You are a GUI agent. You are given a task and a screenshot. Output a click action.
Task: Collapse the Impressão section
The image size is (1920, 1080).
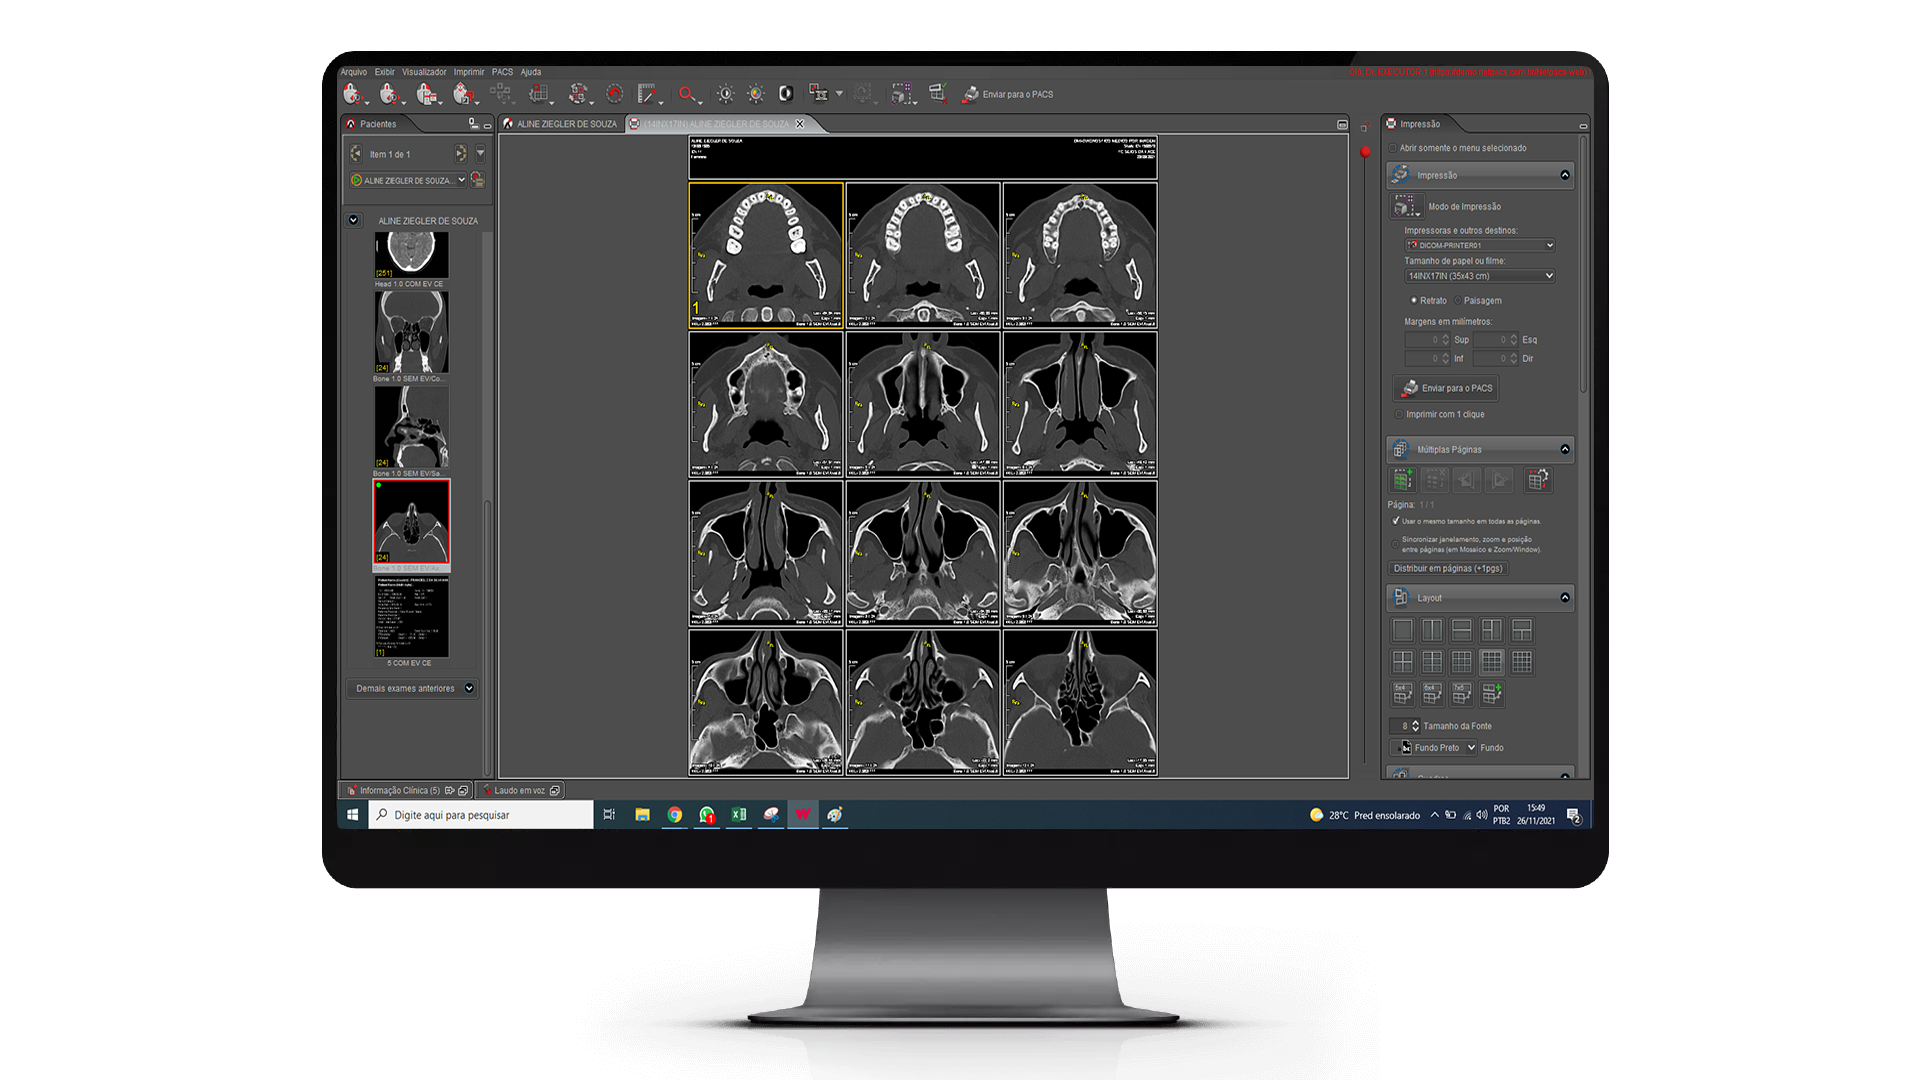click(1565, 175)
